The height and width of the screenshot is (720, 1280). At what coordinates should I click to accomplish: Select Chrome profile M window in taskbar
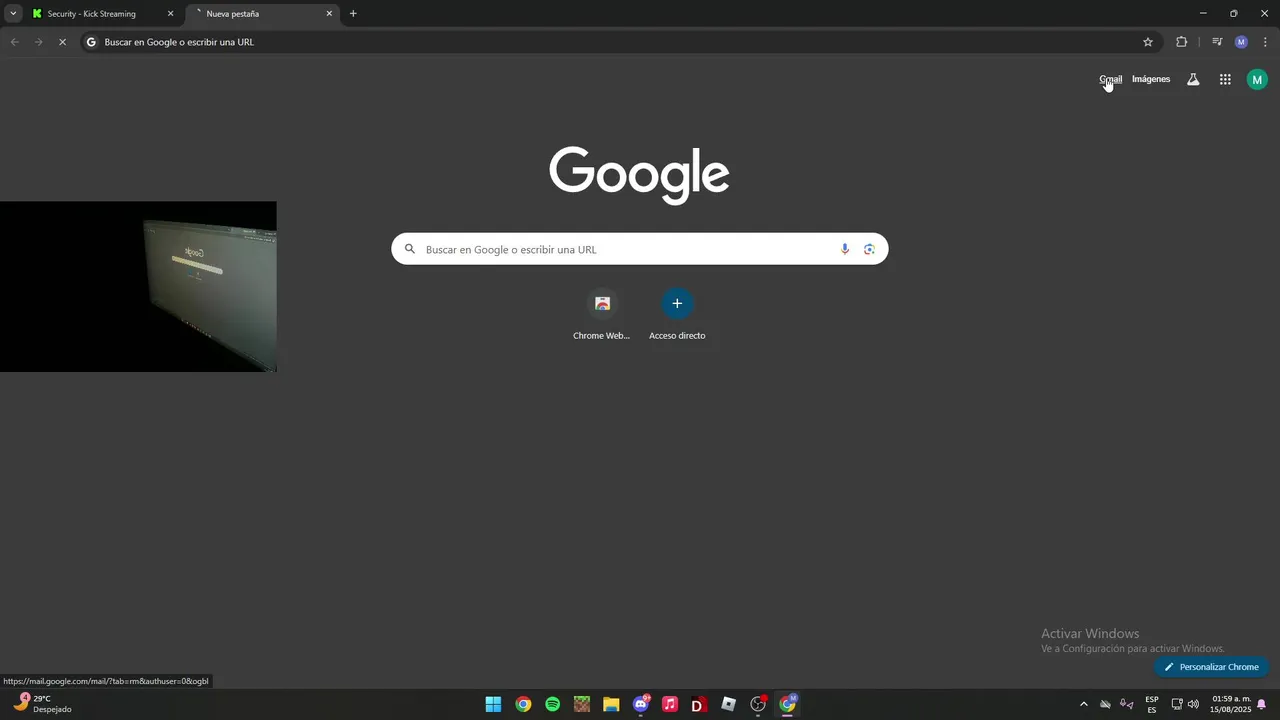(x=788, y=704)
